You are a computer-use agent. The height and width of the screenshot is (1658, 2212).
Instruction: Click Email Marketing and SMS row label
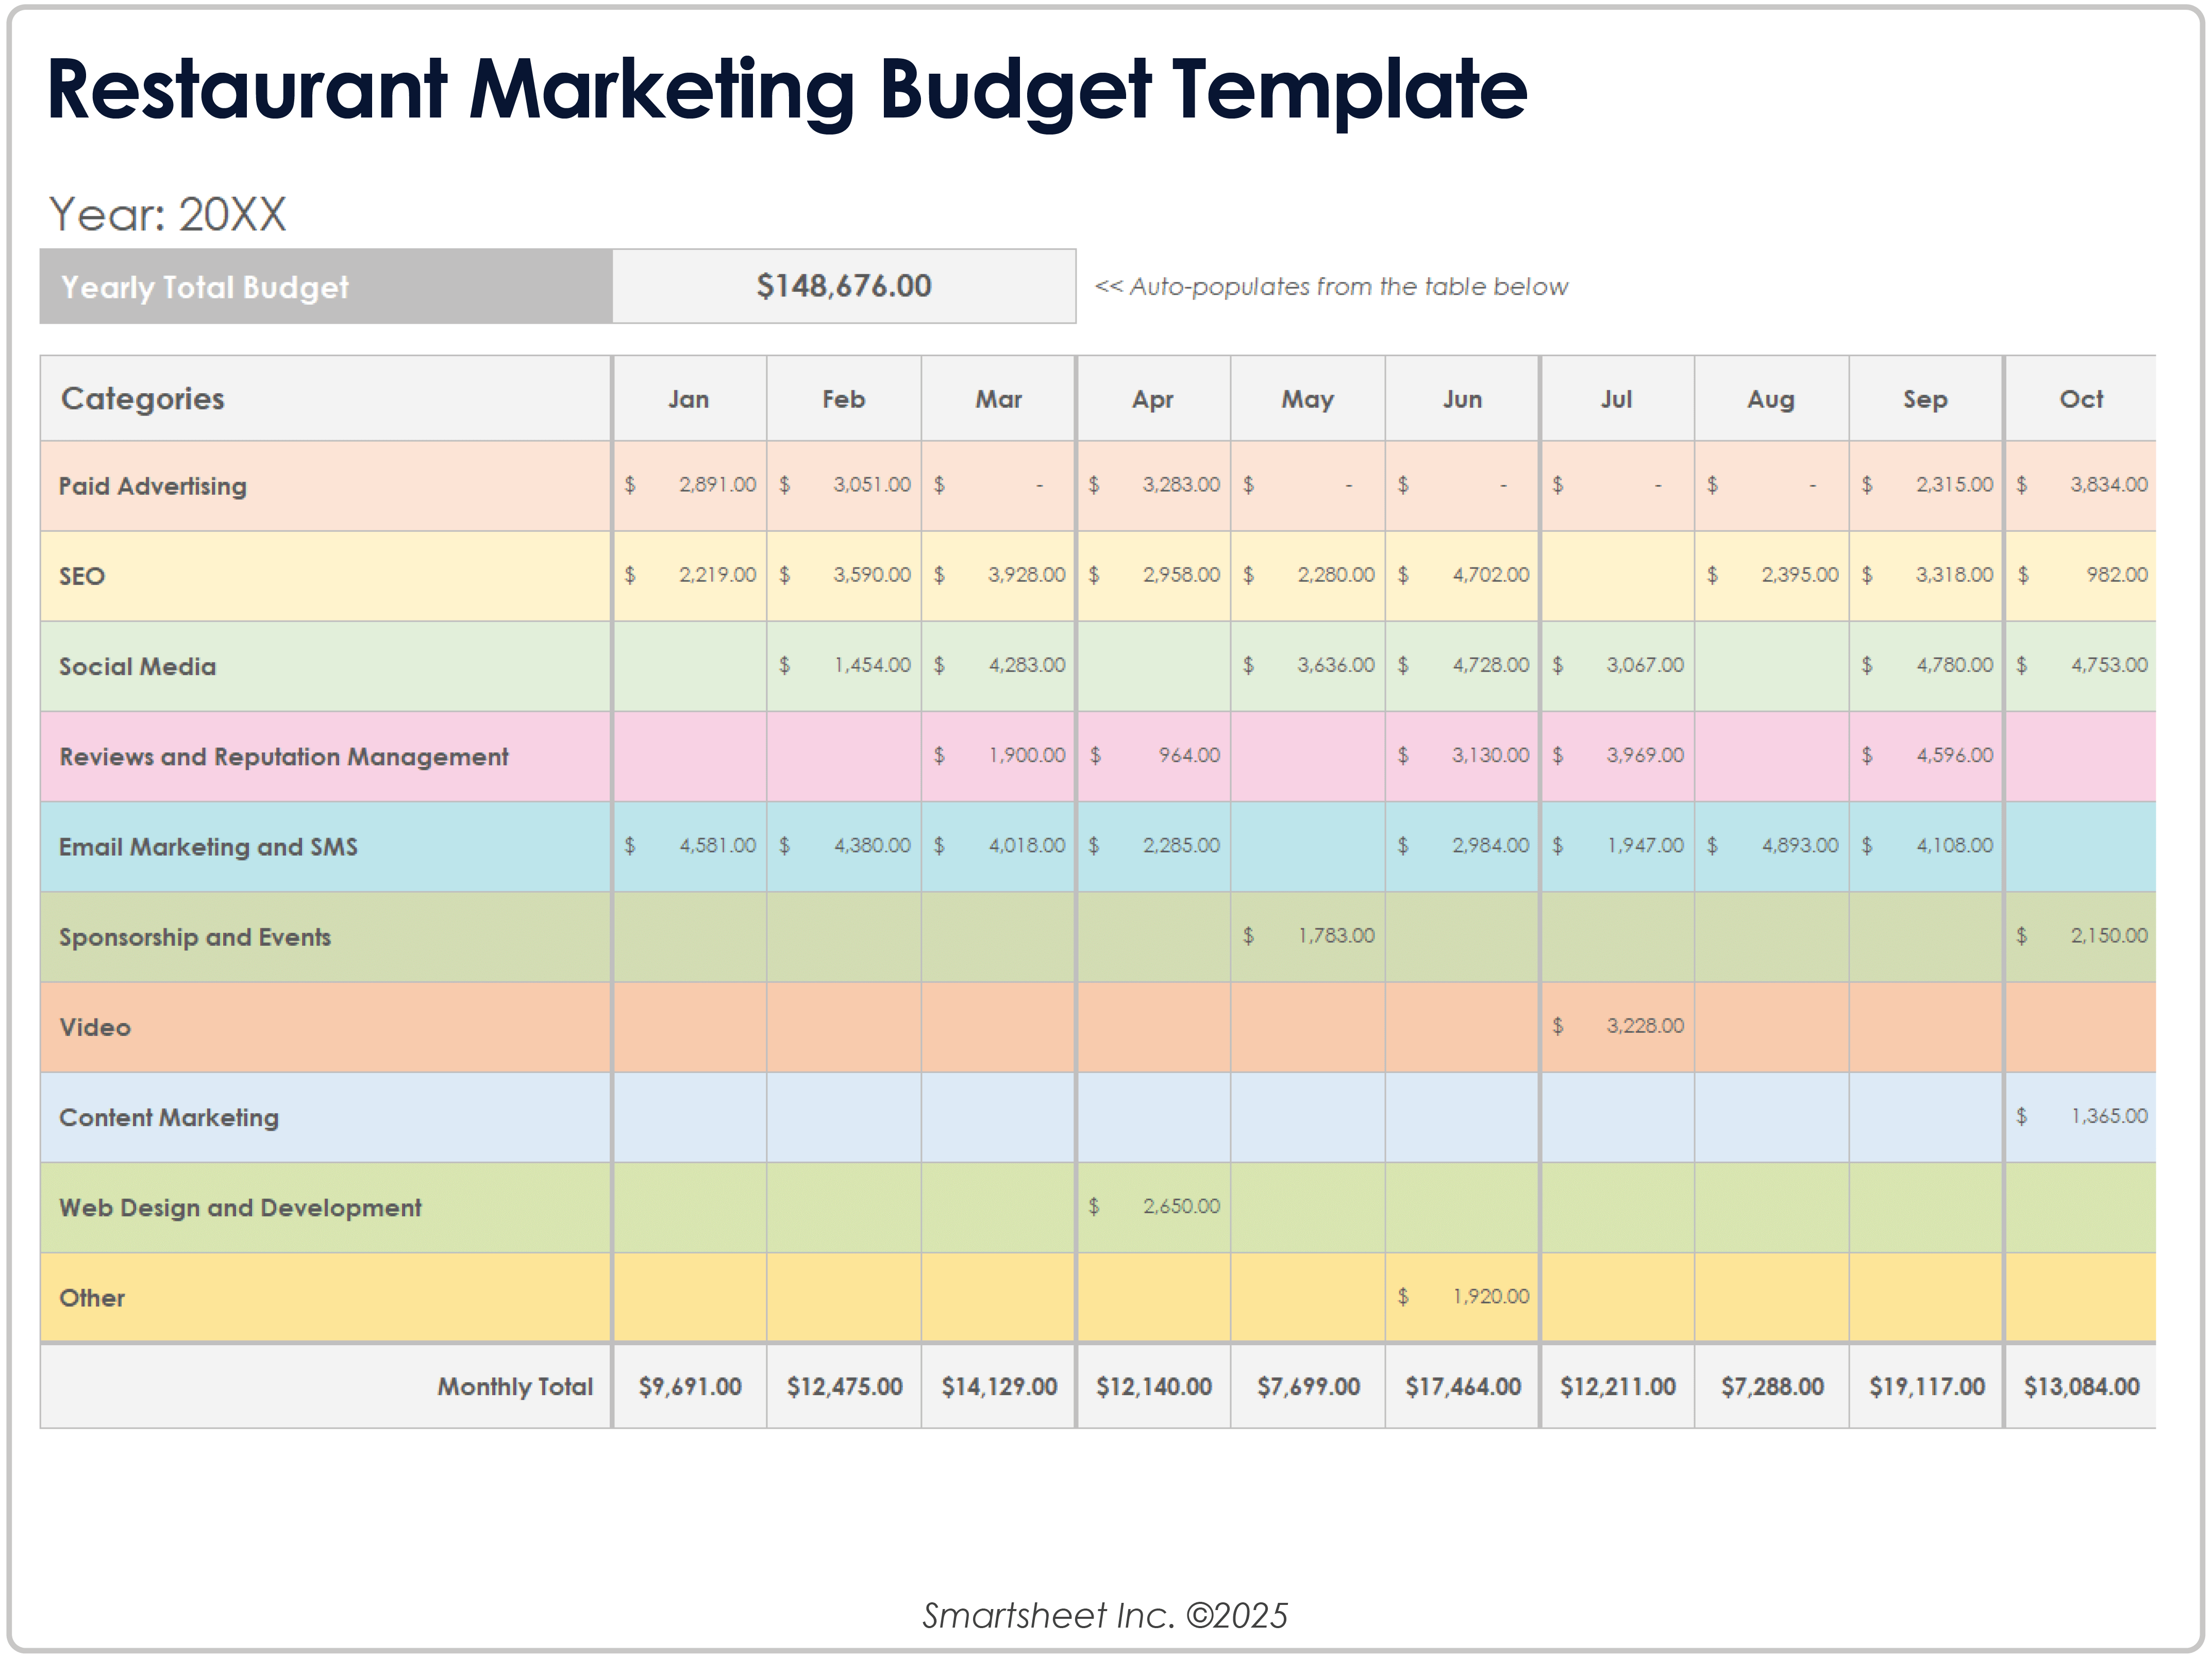click(208, 847)
